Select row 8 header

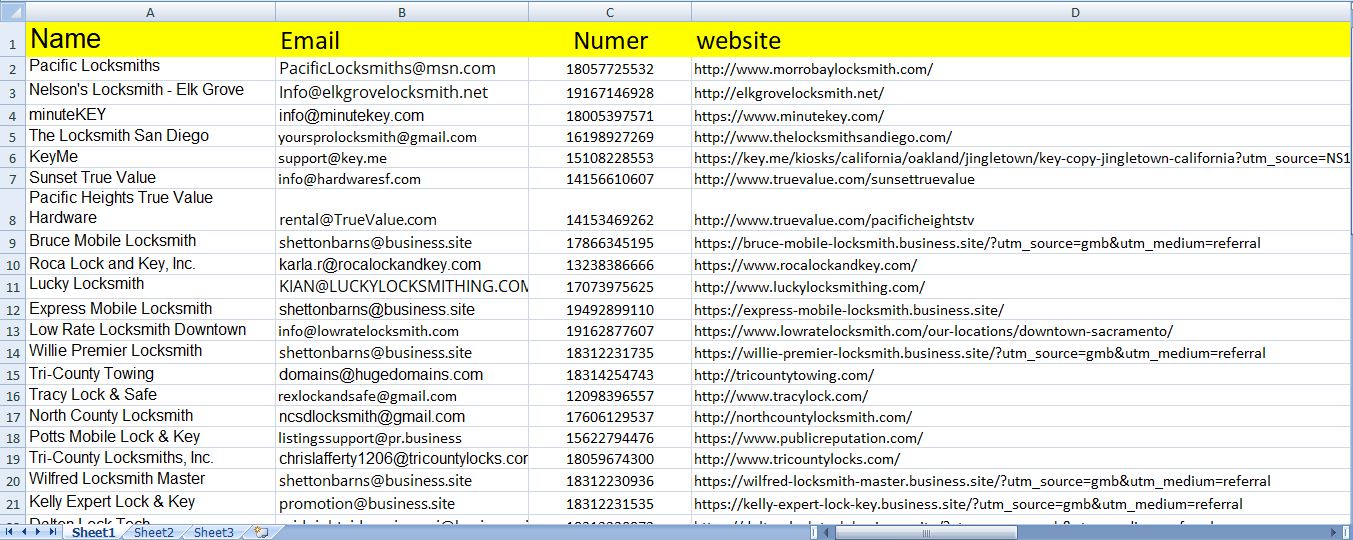click(12, 209)
